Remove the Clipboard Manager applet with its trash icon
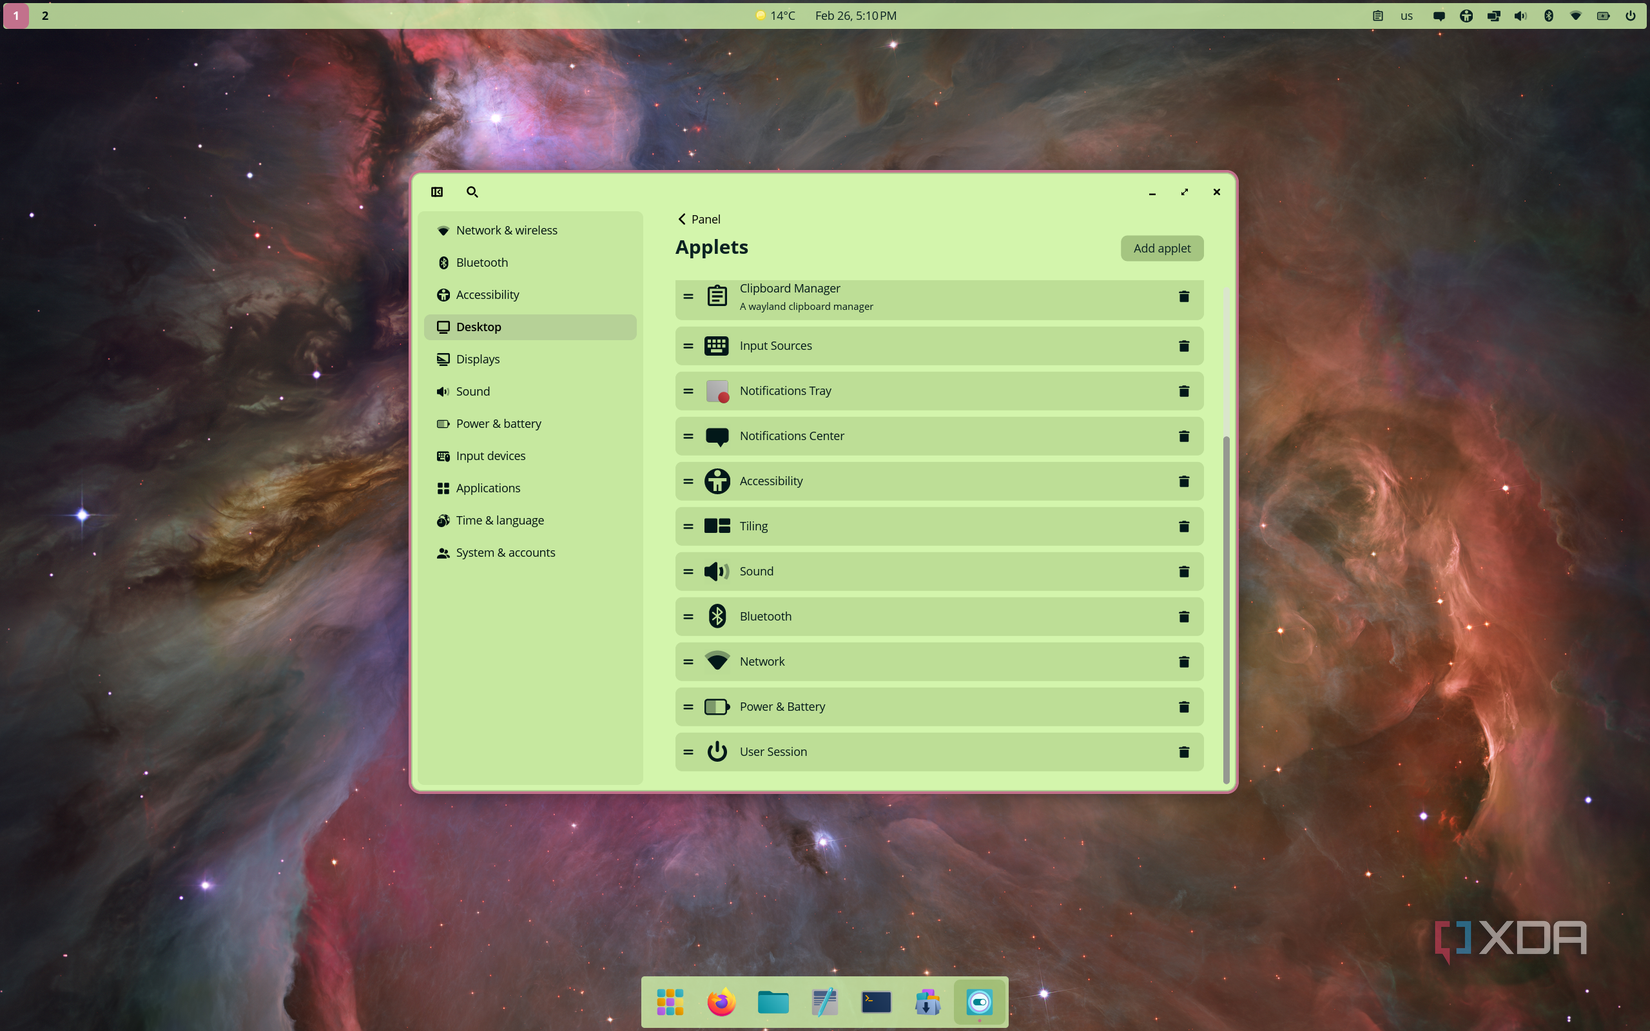The height and width of the screenshot is (1031, 1650). click(x=1183, y=297)
